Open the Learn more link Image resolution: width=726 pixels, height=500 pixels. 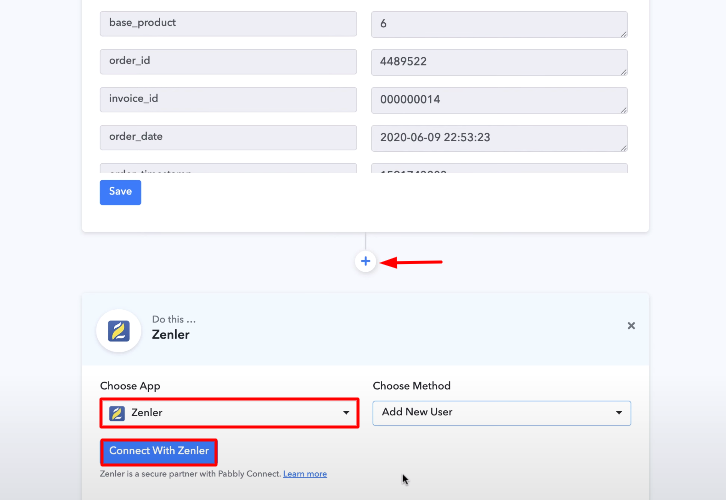(305, 474)
